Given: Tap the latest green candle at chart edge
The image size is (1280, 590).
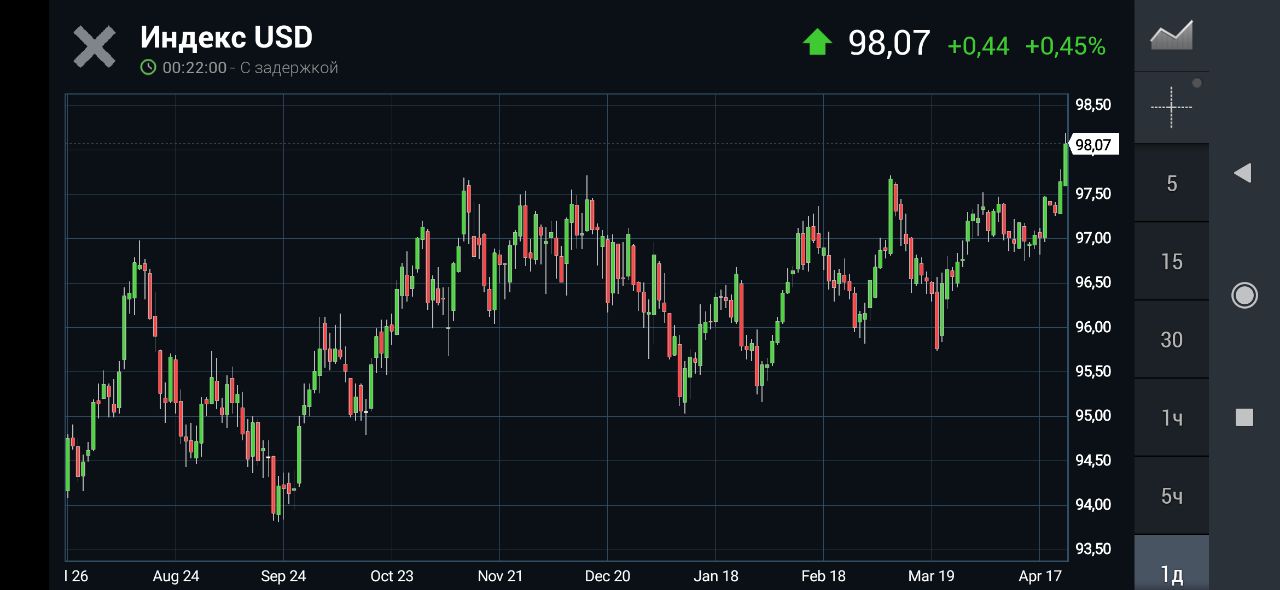Looking at the screenshot, I should point(1066,163).
